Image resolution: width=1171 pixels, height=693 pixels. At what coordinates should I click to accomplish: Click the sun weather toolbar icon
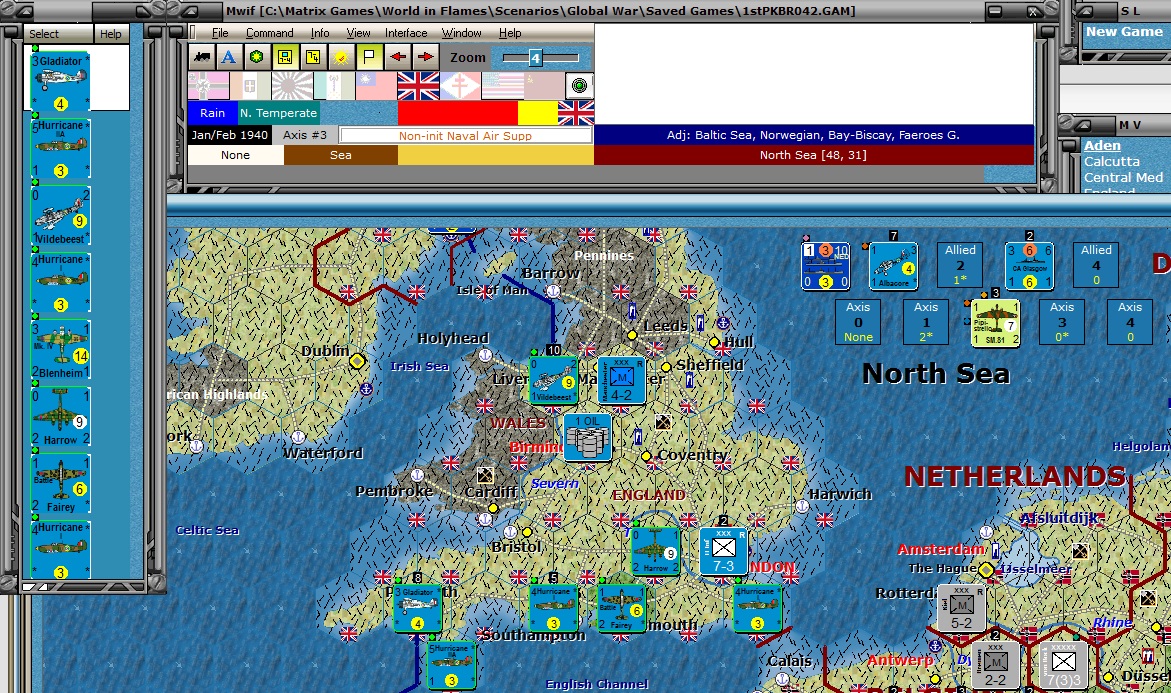tap(341, 57)
